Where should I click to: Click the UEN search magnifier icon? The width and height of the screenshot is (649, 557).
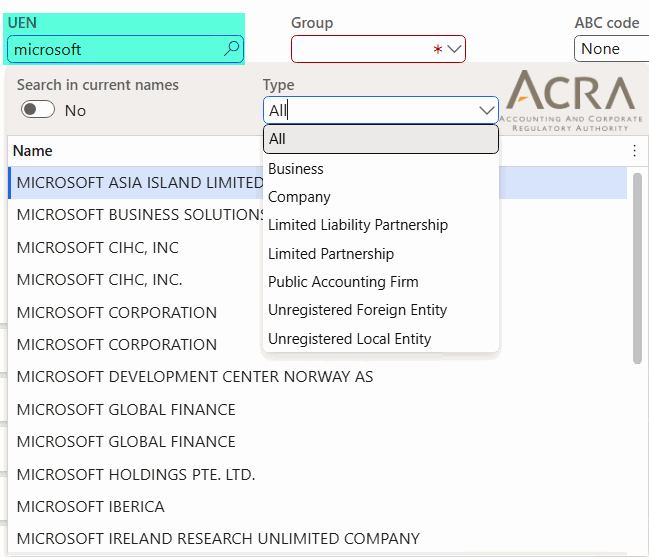pos(231,48)
